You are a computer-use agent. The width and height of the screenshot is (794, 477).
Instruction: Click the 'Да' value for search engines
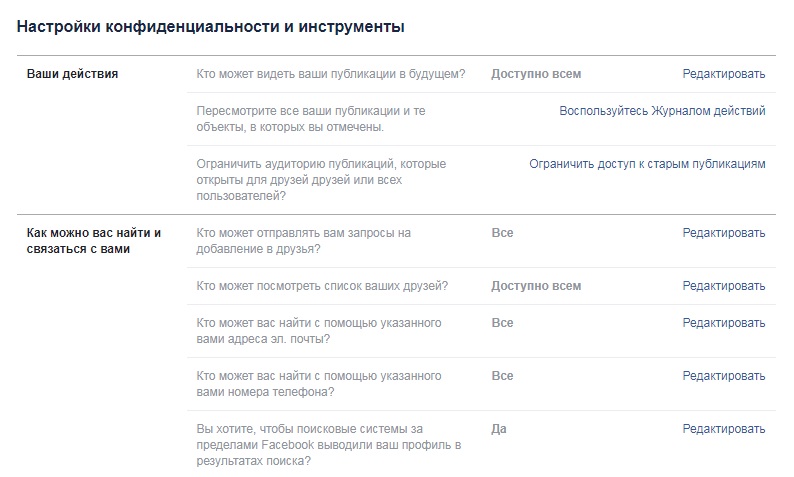[x=499, y=429]
